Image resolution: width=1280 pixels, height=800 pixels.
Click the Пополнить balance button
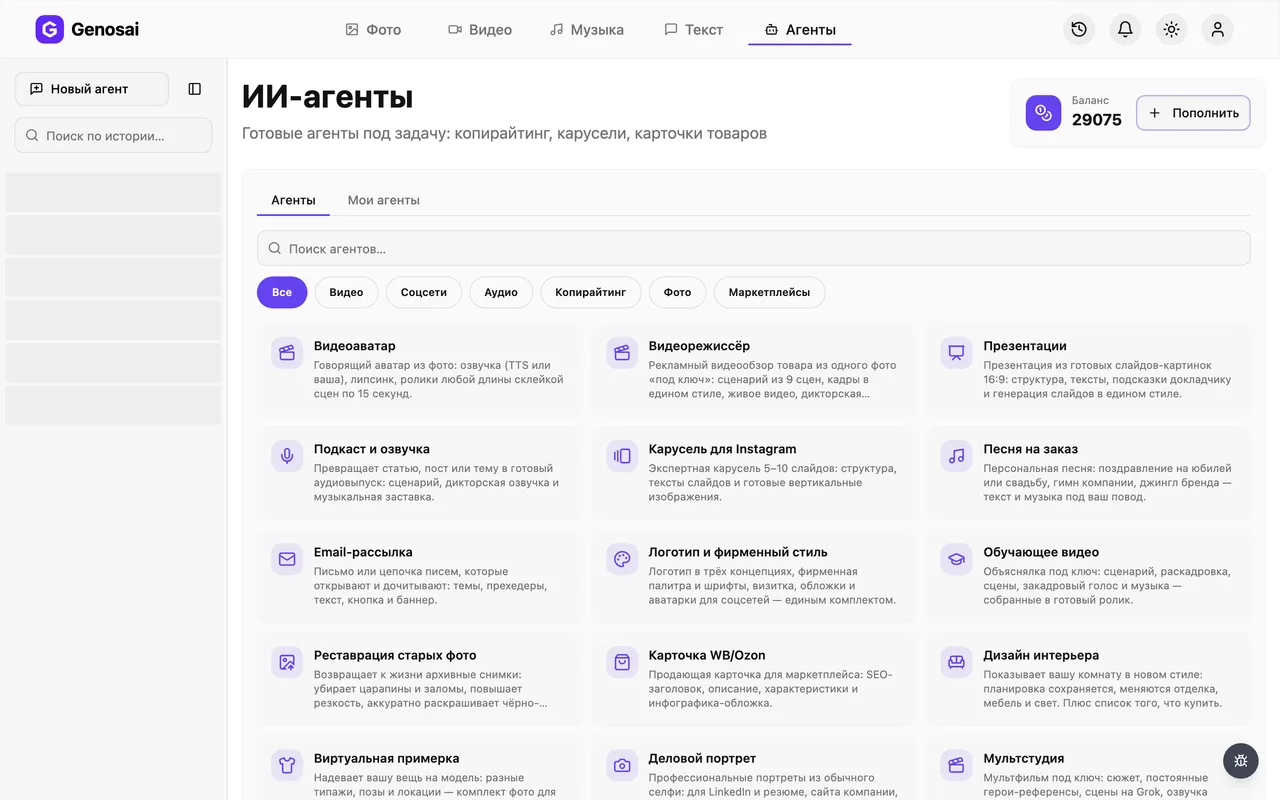(x=1194, y=113)
